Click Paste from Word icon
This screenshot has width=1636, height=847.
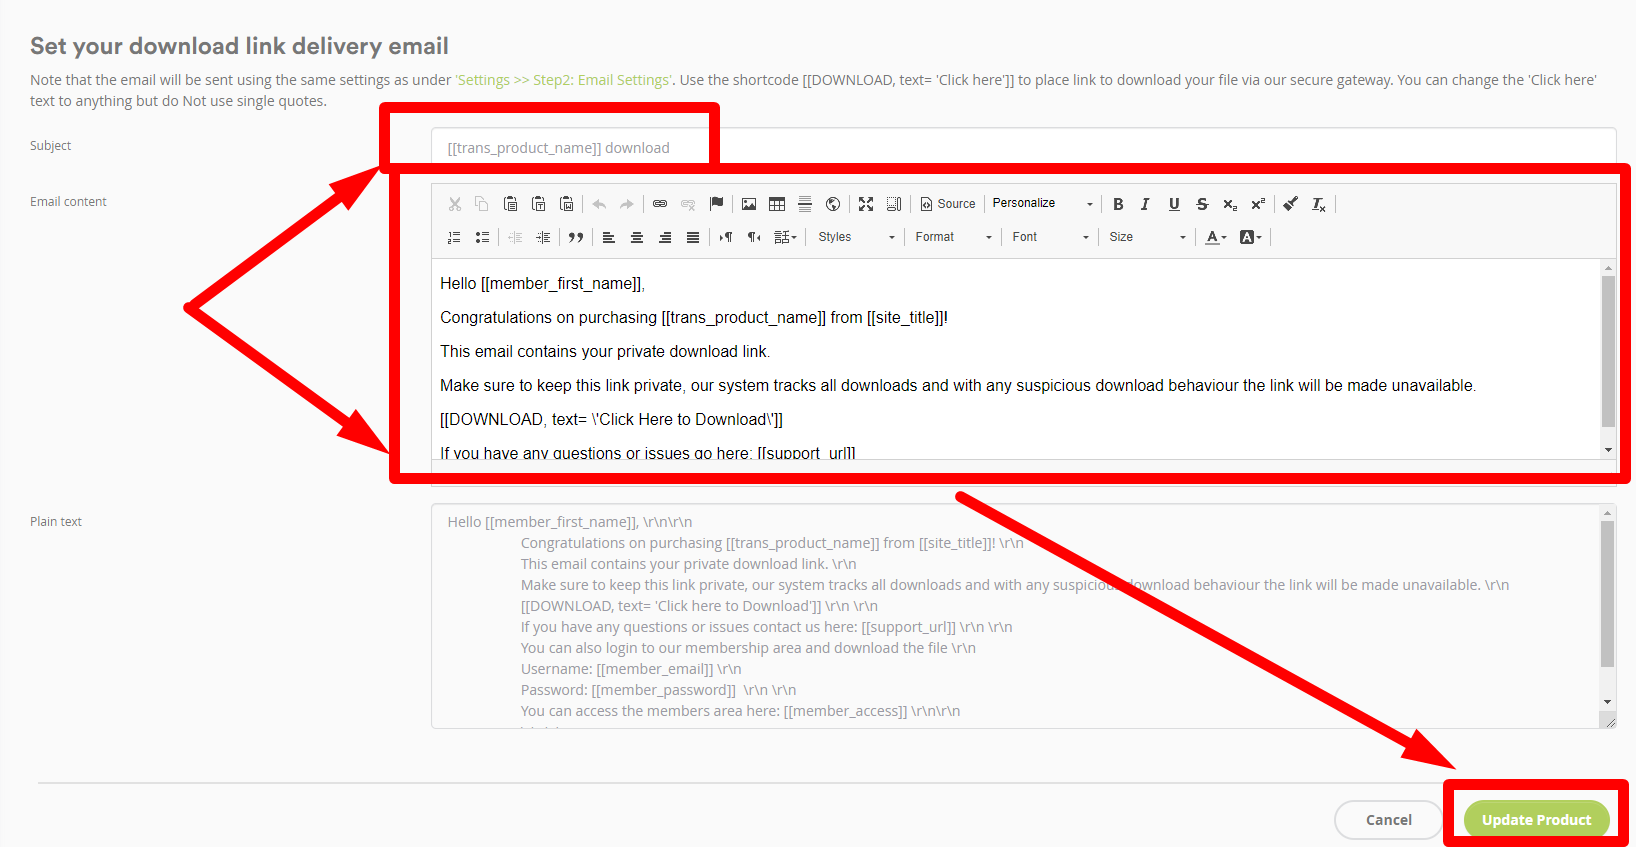coord(567,204)
